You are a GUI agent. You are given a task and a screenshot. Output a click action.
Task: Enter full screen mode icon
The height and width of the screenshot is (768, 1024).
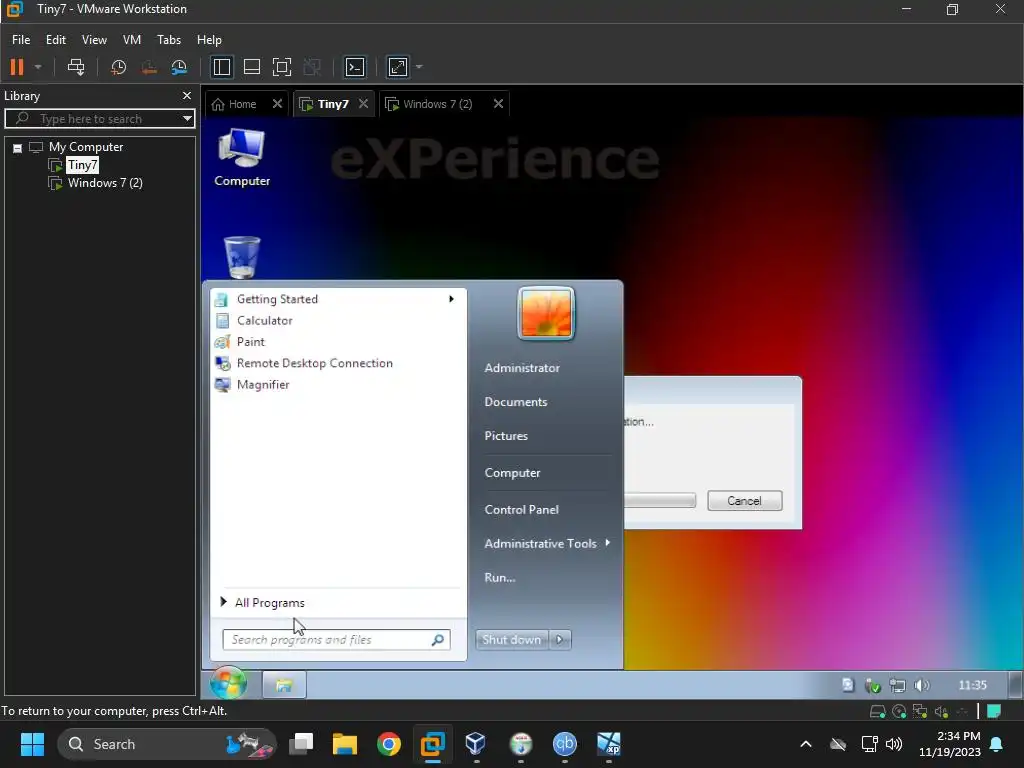pos(281,67)
